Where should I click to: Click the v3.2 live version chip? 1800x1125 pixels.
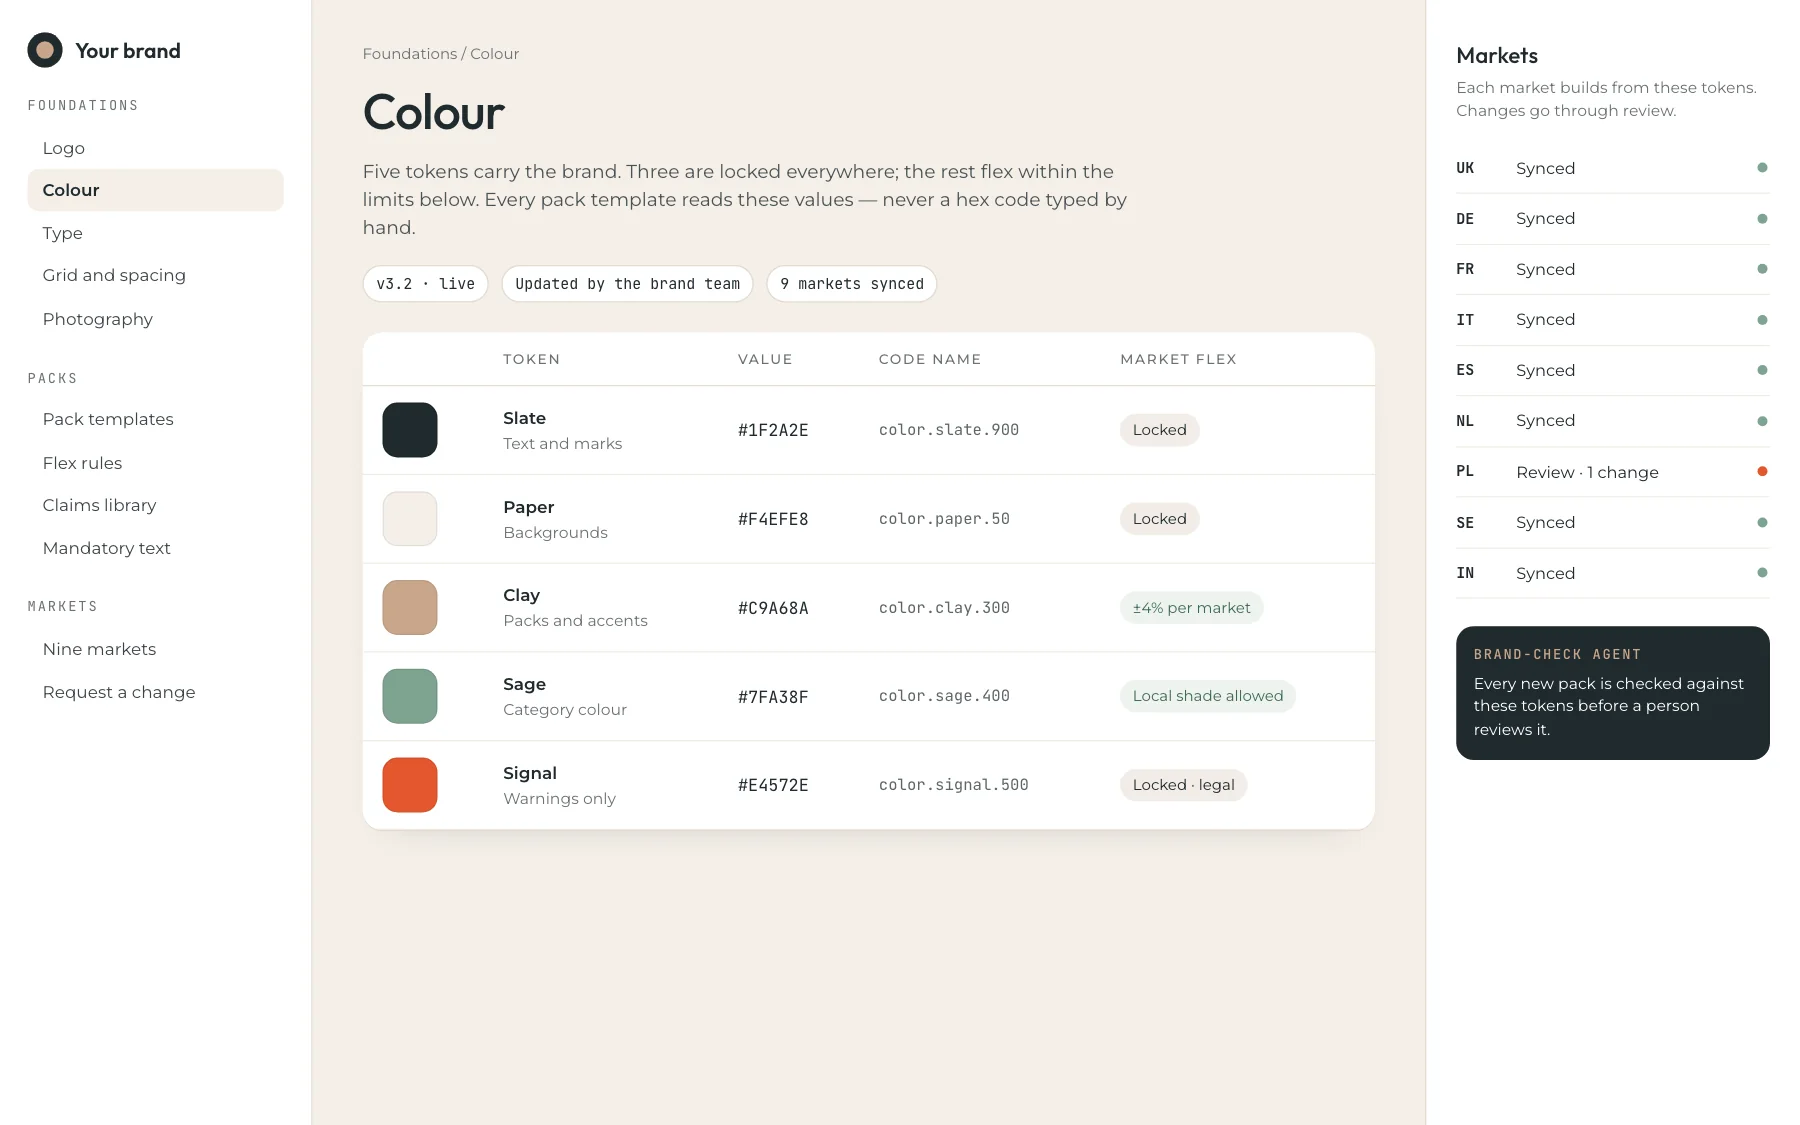coord(425,284)
